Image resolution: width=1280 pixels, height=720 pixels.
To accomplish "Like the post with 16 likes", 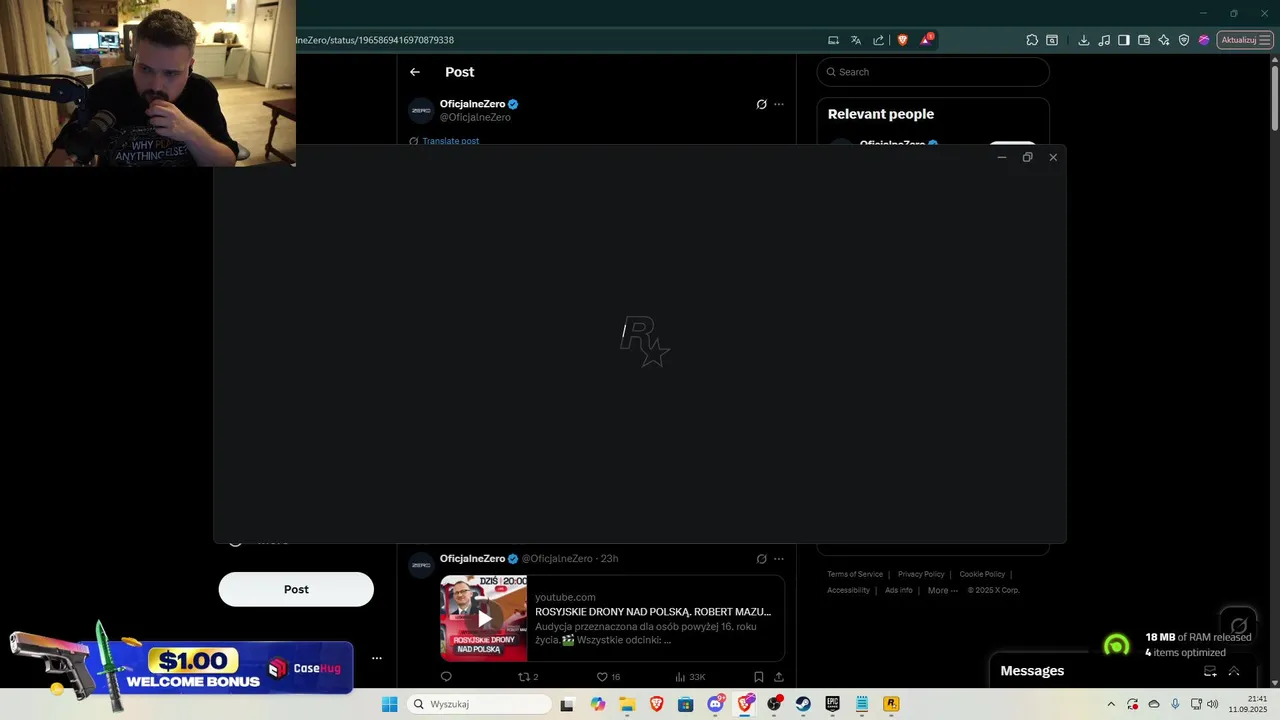I will (608, 677).
